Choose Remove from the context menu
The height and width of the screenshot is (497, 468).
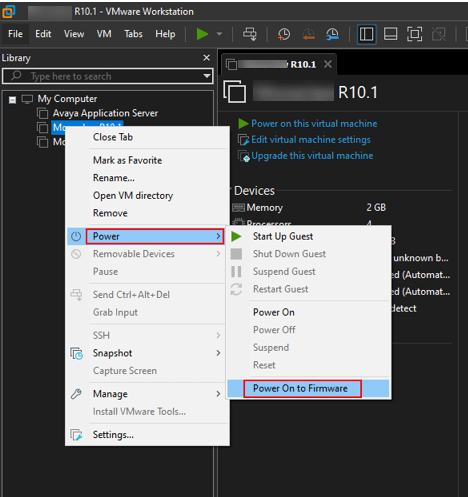pos(110,213)
